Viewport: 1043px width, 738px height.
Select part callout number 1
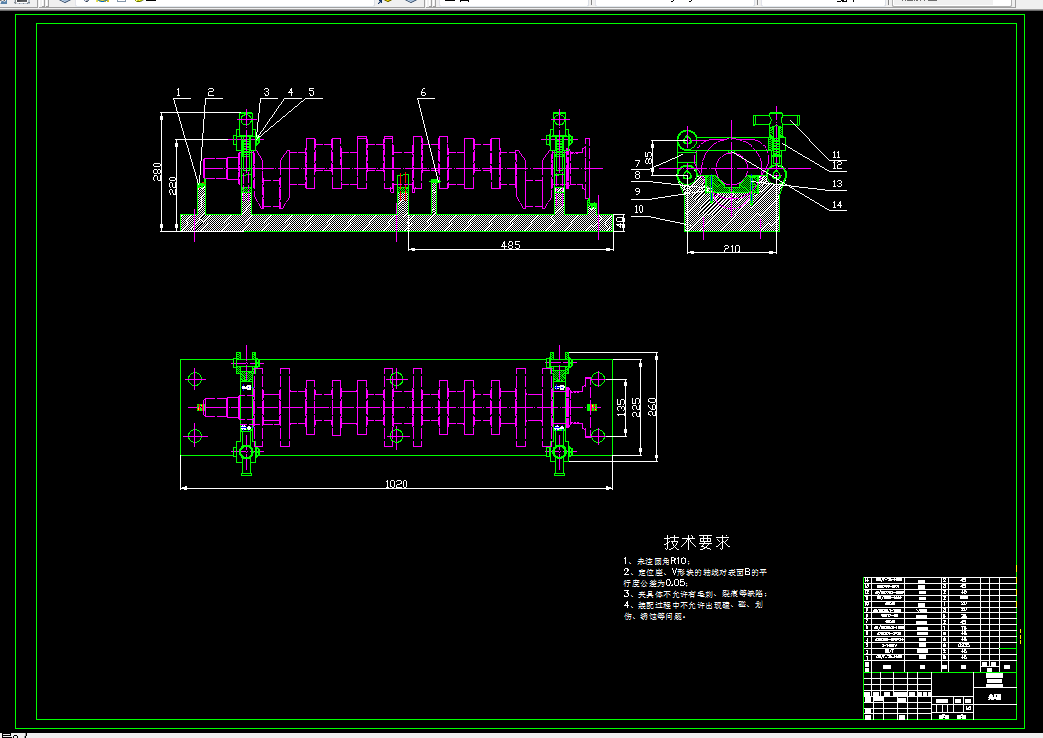click(178, 92)
